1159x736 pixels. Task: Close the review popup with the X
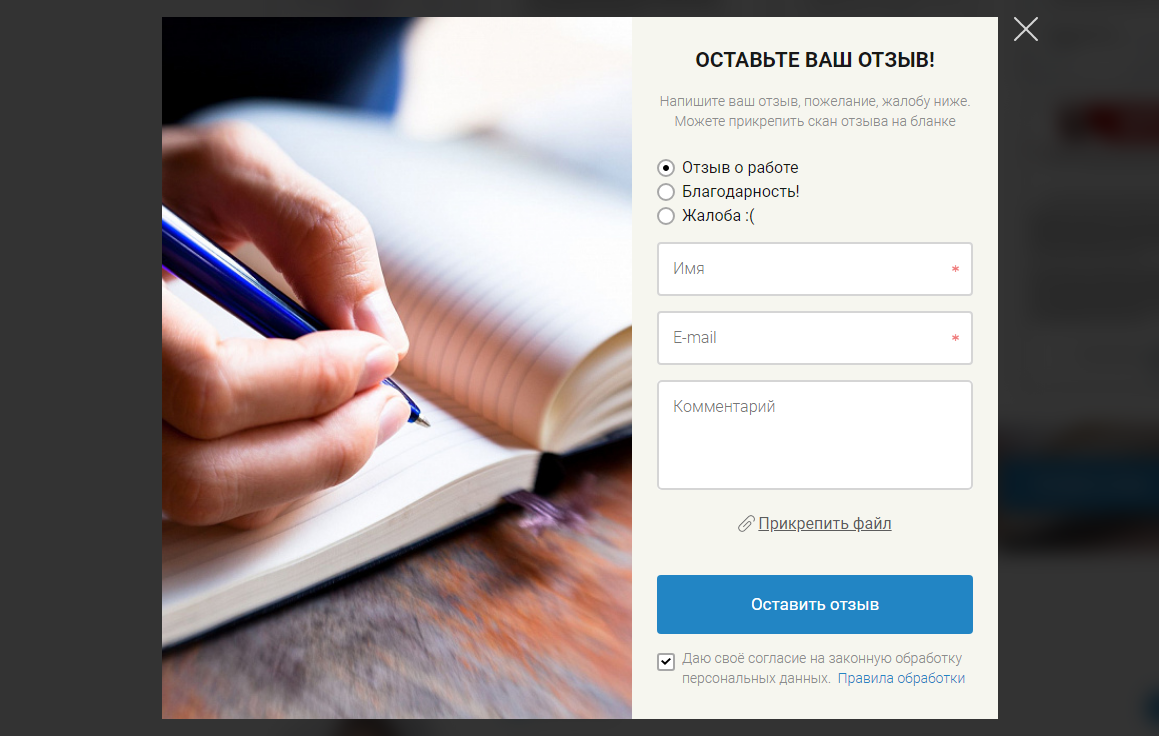(x=1025, y=30)
